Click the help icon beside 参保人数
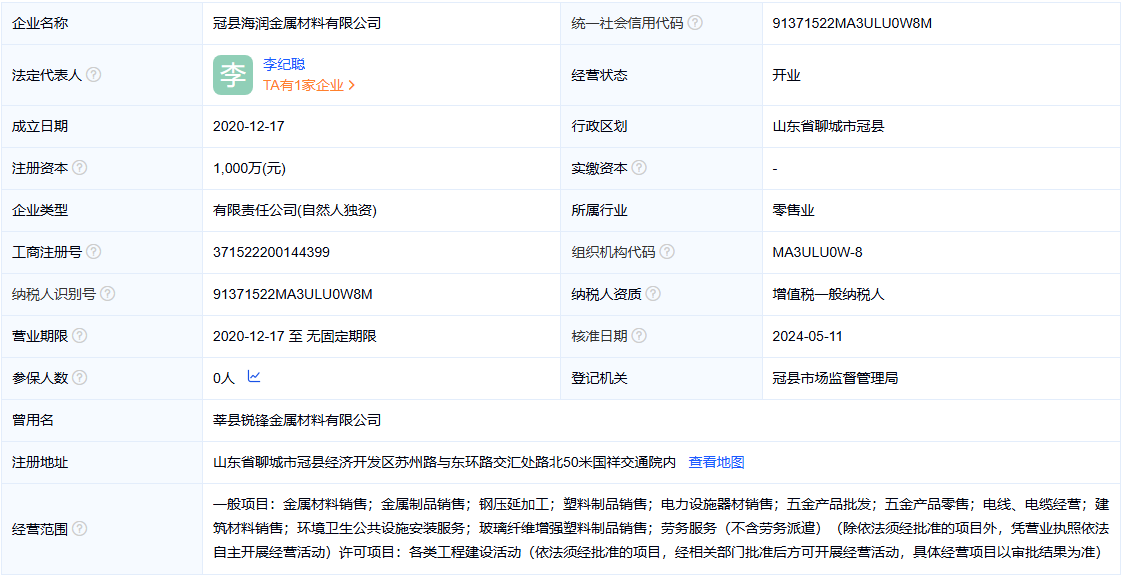This screenshot has height=575, width=1131. point(80,378)
